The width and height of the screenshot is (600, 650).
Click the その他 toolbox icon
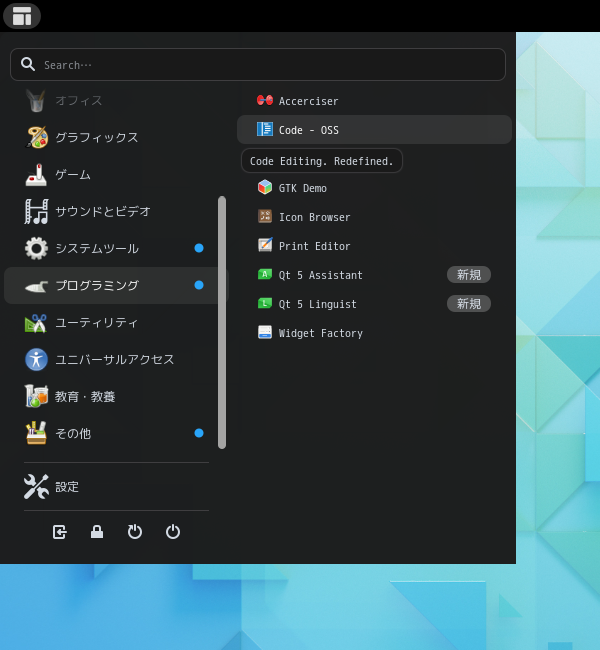coord(36,433)
